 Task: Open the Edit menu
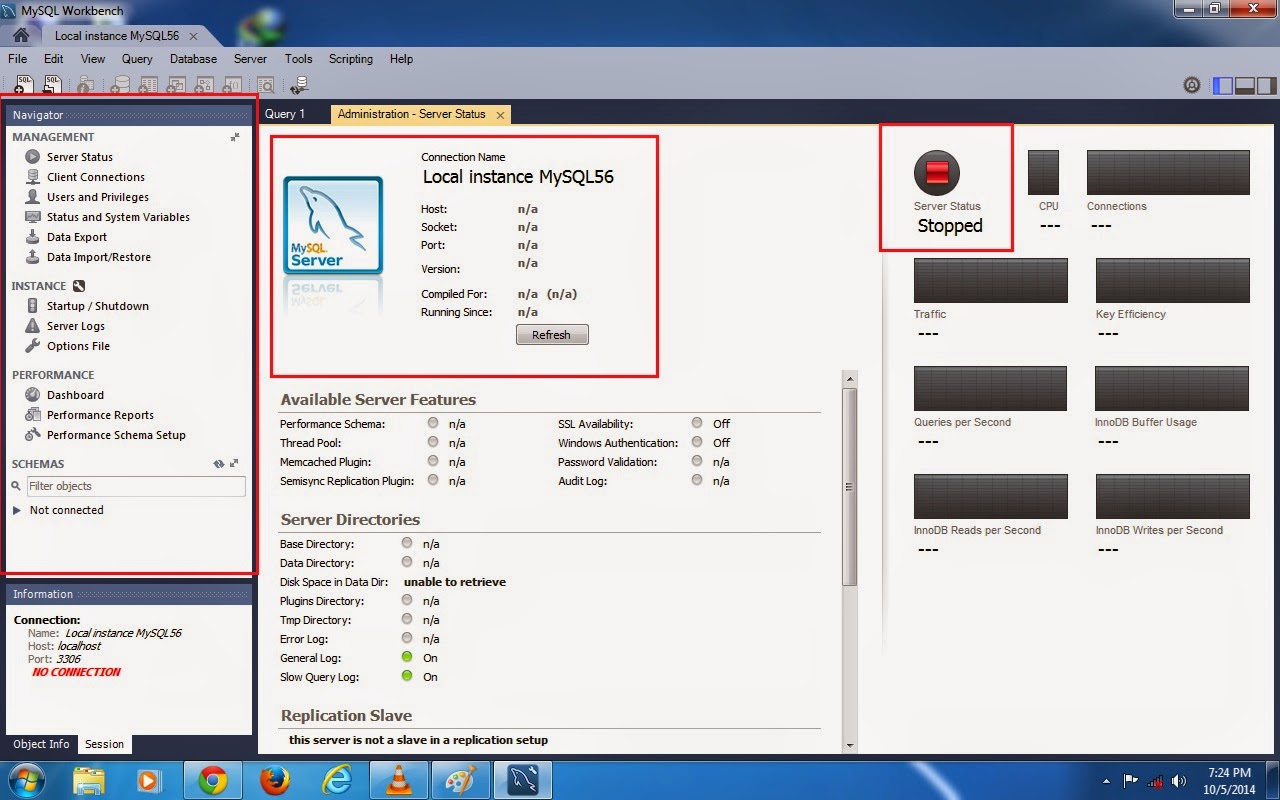[54, 59]
